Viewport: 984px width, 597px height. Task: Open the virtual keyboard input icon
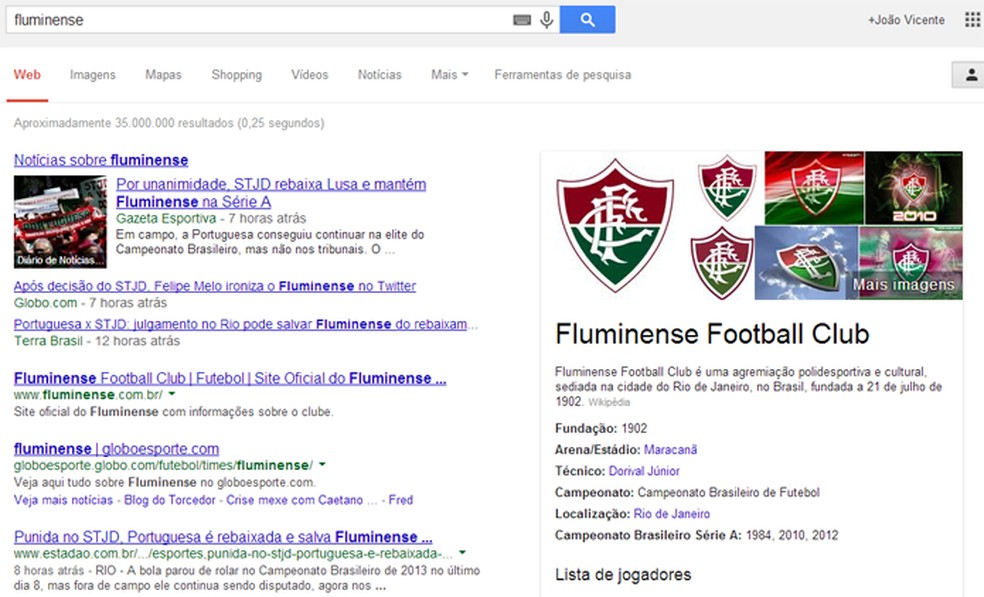coord(523,19)
